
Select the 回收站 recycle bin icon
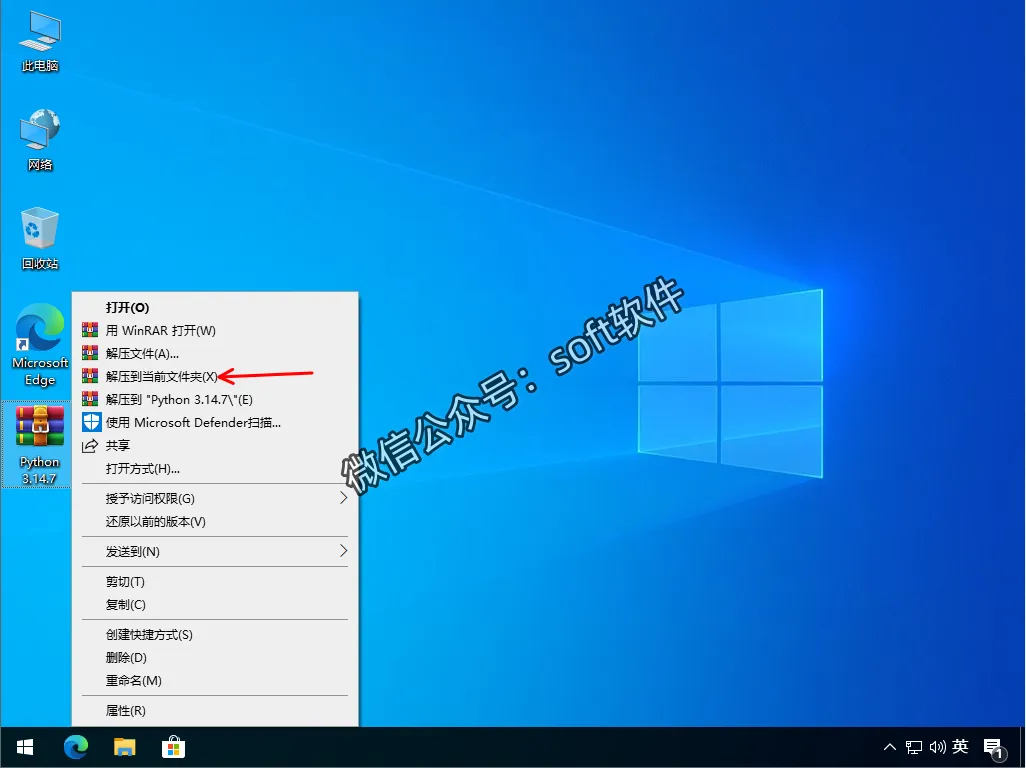pos(40,239)
